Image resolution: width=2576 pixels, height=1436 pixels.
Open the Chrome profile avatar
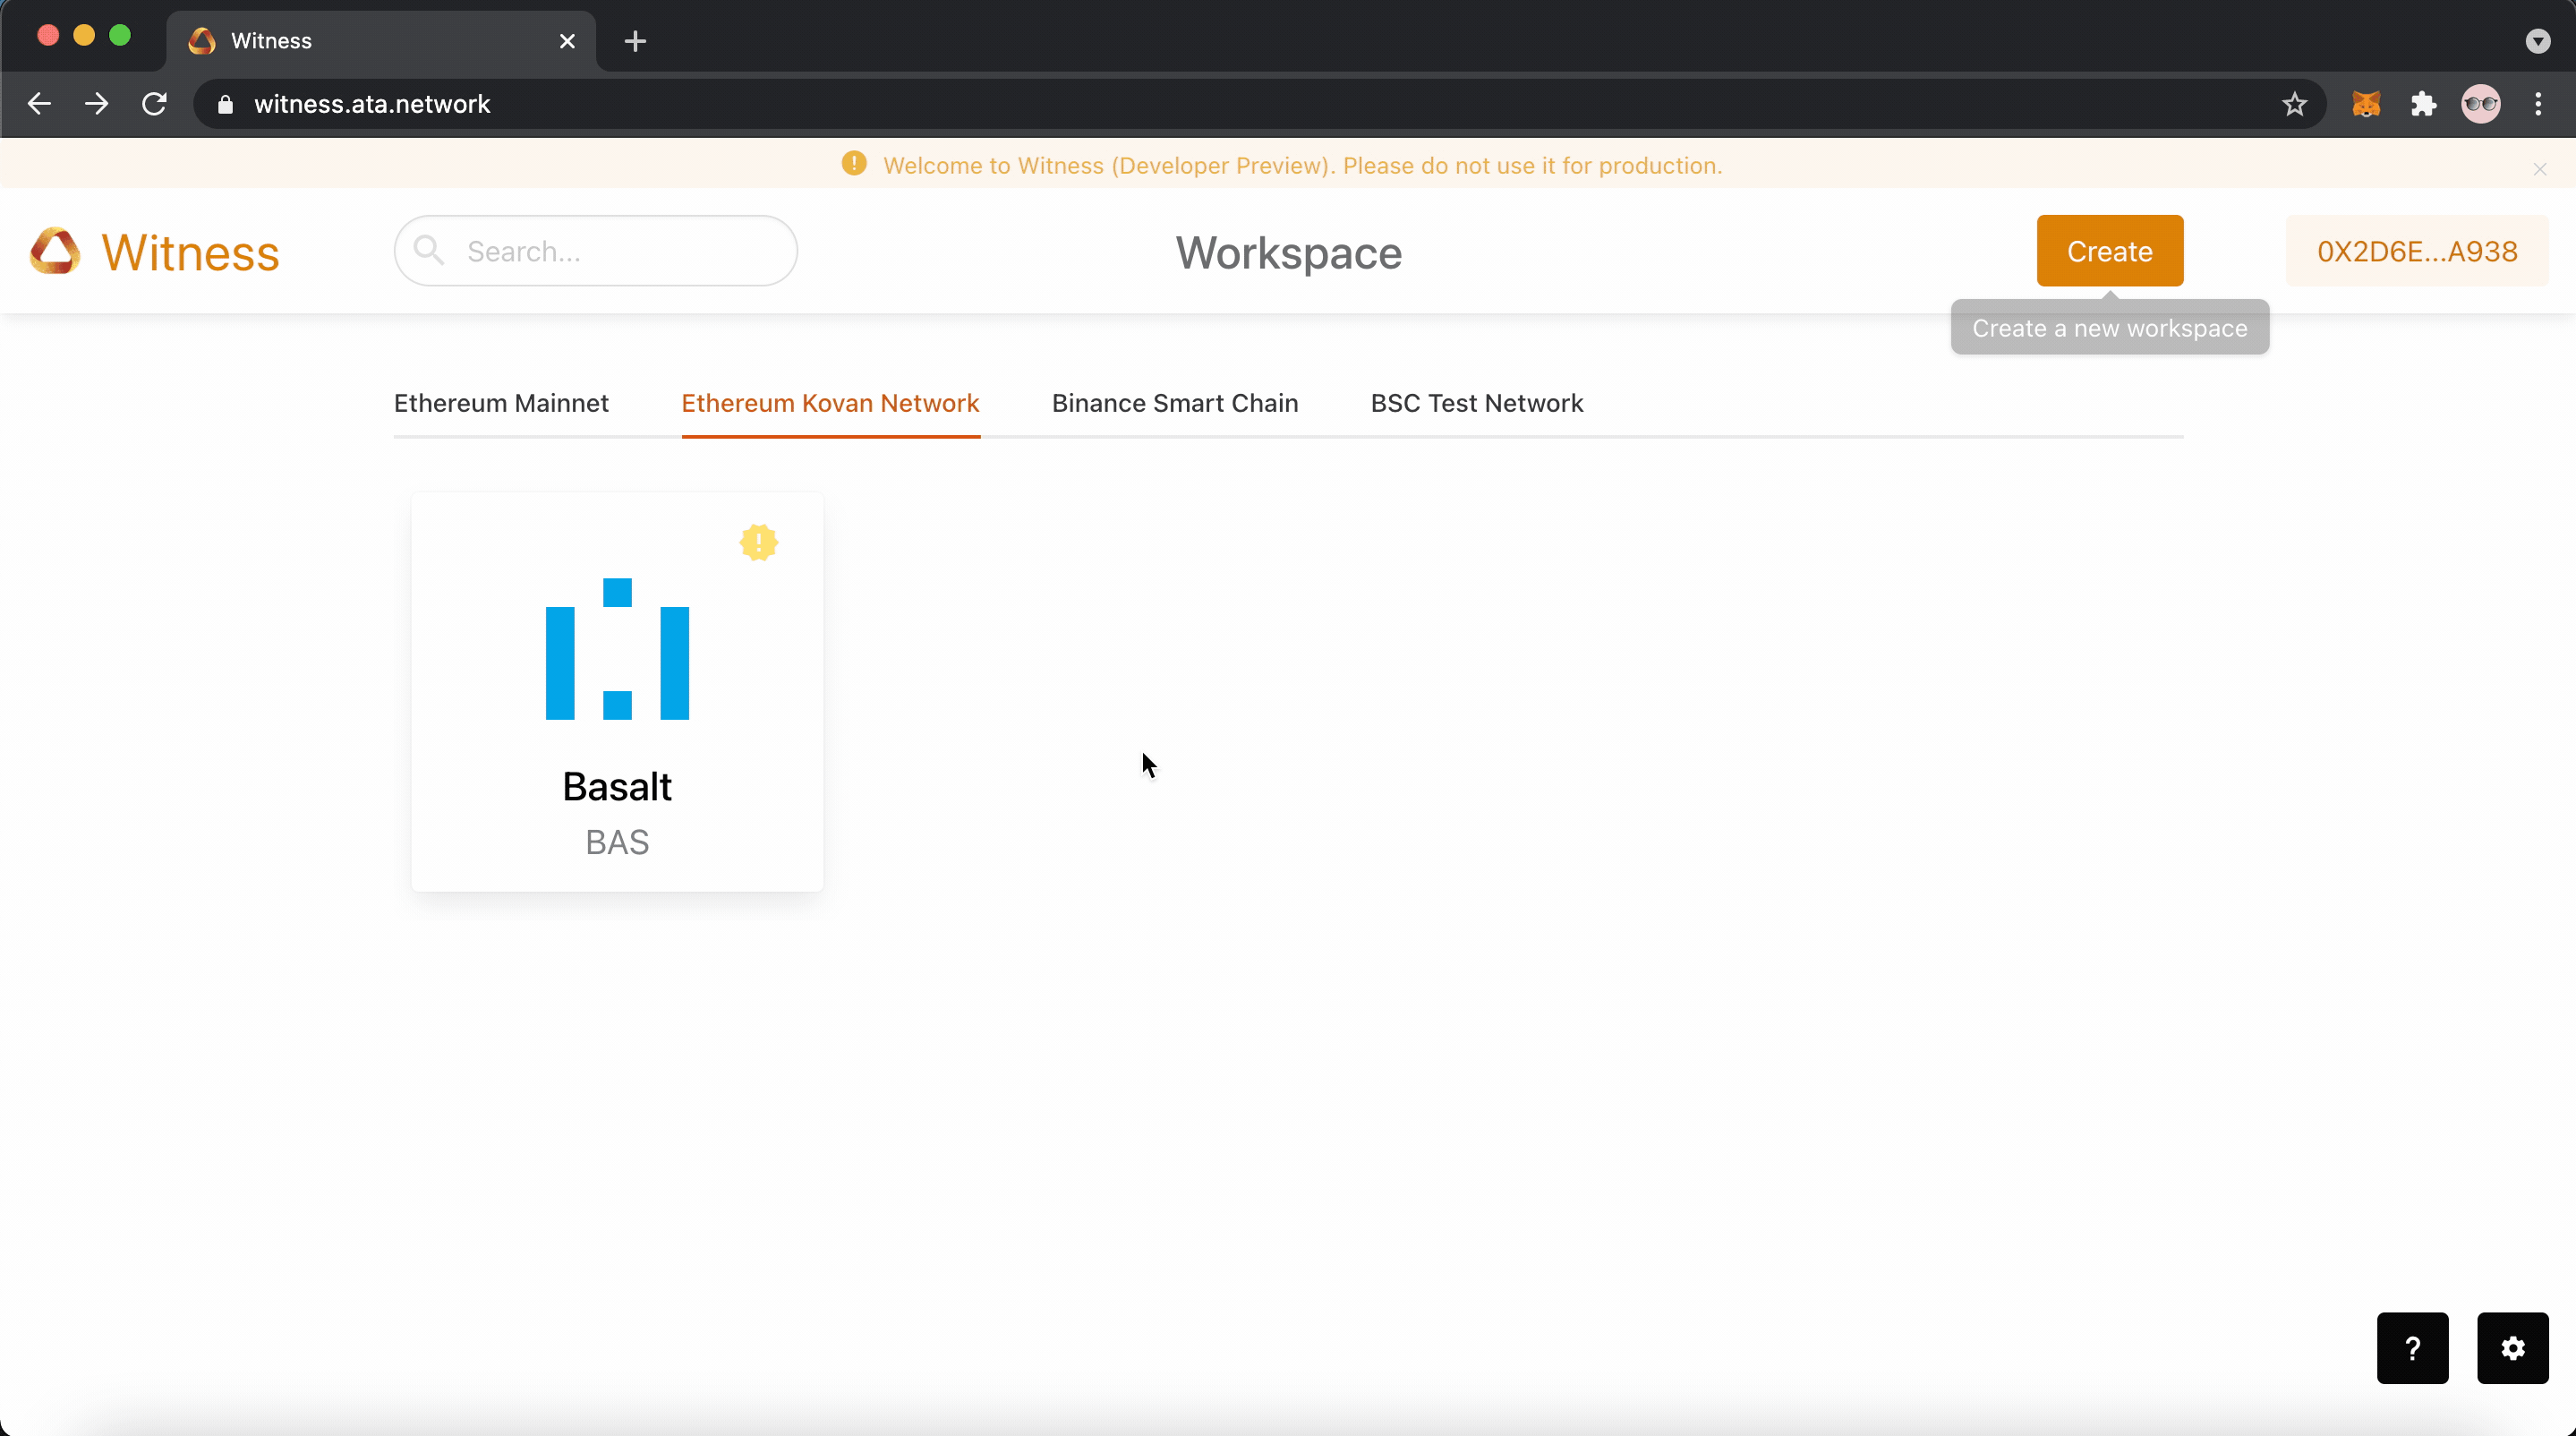coord(2481,104)
